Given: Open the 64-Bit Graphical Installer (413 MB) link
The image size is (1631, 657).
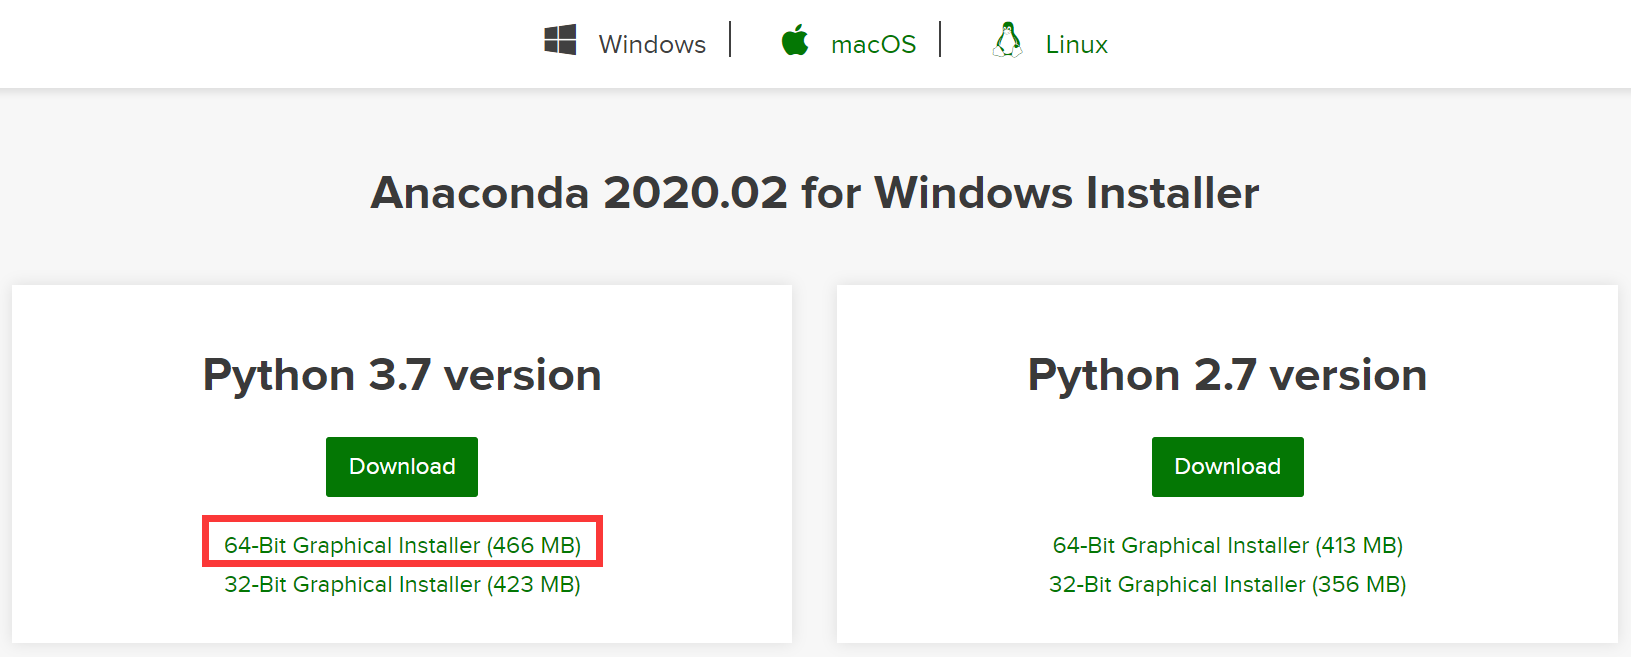Looking at the screenshot, I should 1227,545.
